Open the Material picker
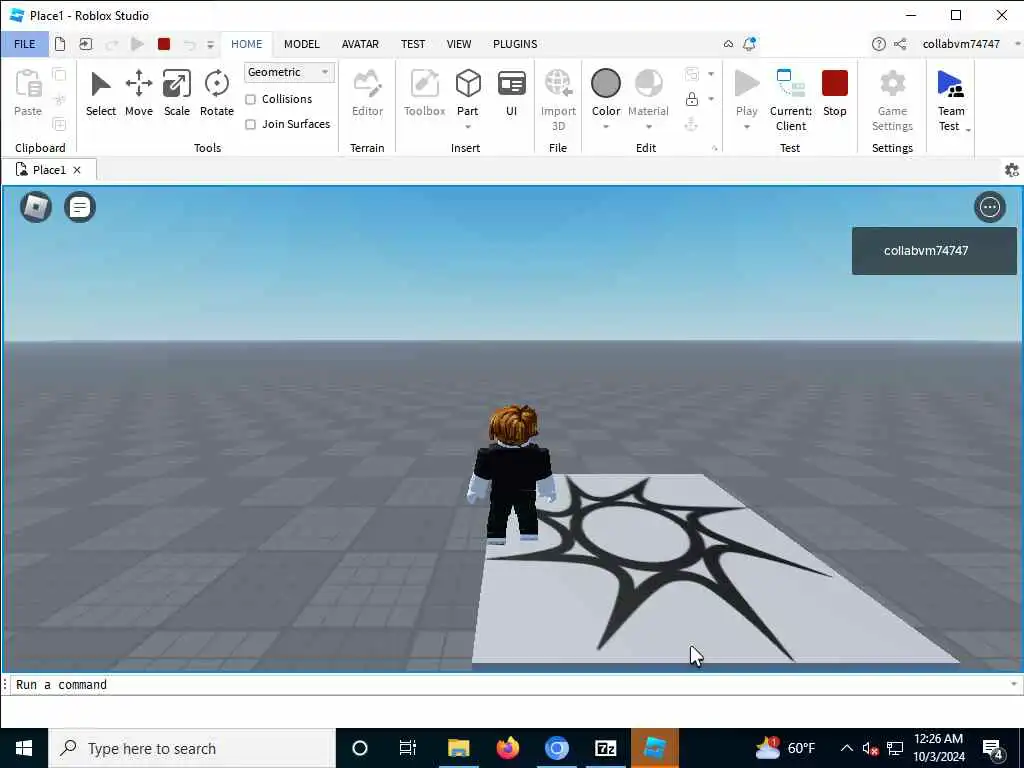 pyautogui.click(x=648, y=91)
